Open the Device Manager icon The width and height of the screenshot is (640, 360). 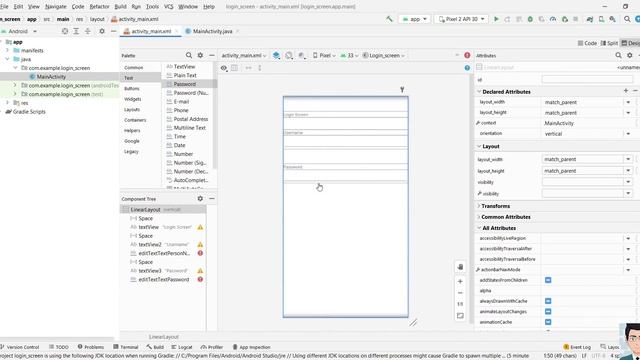click(x=601, y=19)
